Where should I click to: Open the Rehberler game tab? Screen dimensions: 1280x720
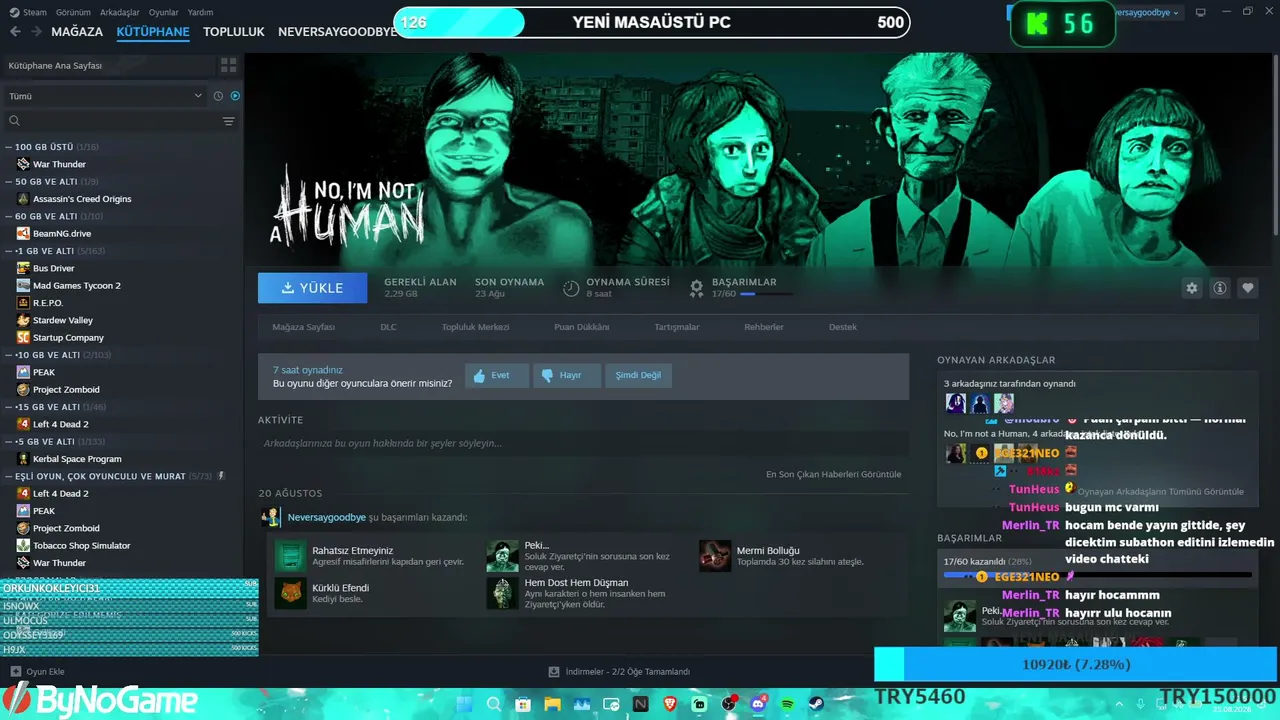pos(764,327)
